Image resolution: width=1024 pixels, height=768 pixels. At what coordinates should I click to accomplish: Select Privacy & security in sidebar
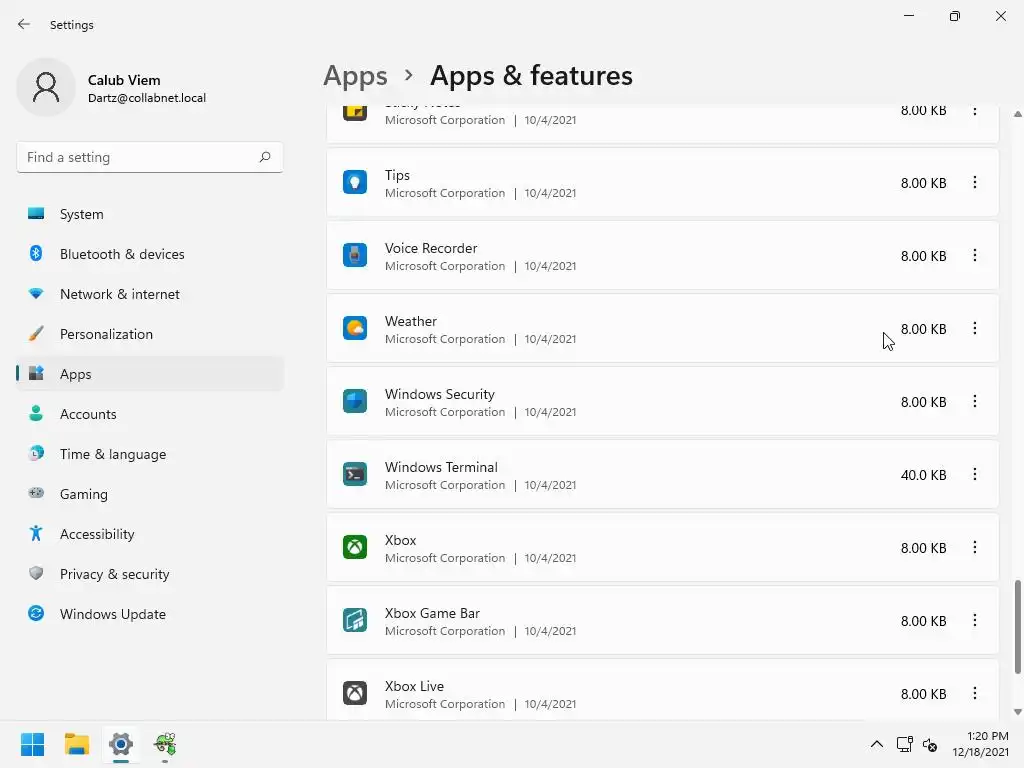click(x=114, y=574)
